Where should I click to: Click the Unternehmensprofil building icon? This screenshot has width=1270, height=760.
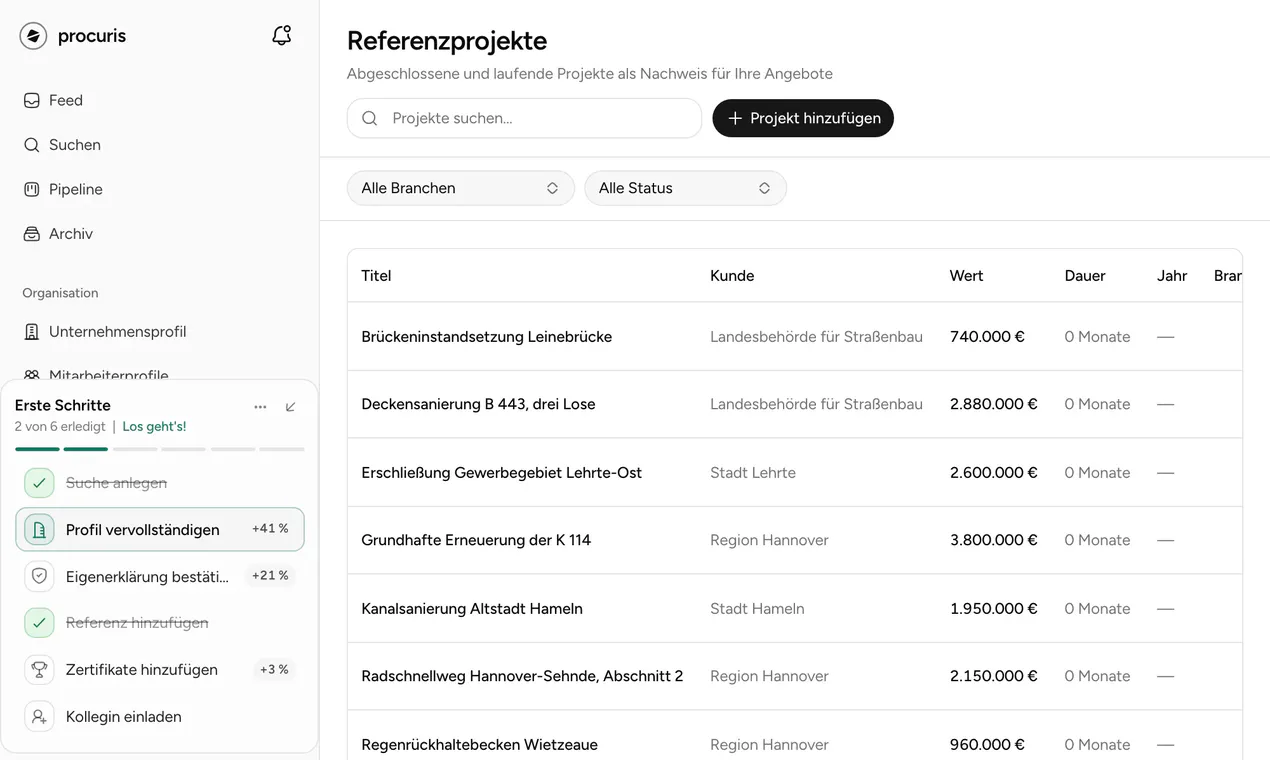click(x=31, y=332)
